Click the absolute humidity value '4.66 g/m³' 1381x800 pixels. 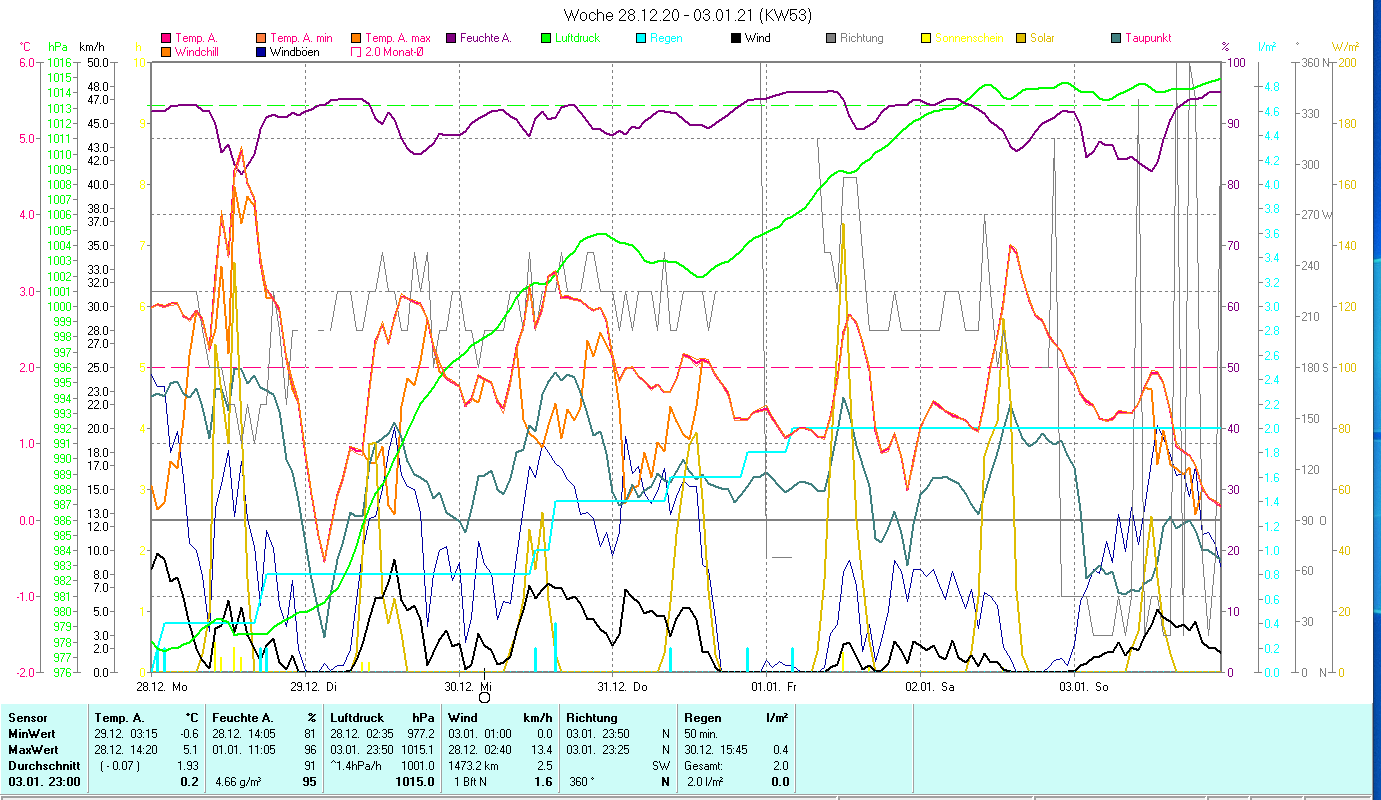pyautogui.click(x=240, y=782)
